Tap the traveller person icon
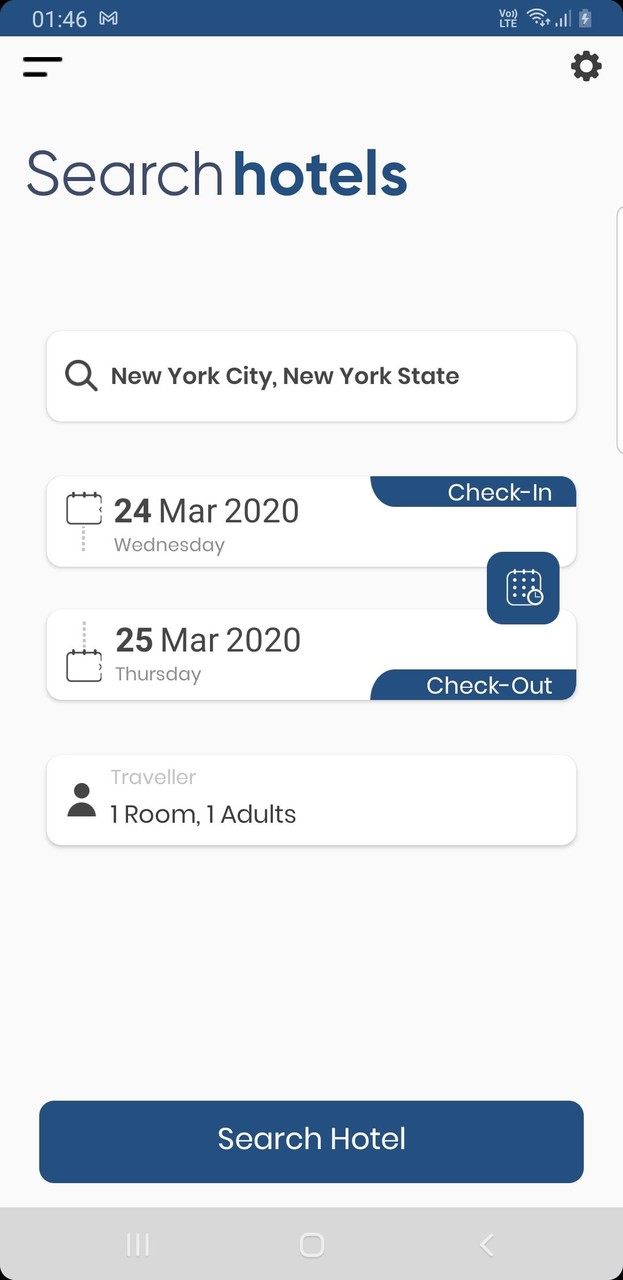The image size is (623, 1280). 81,800
